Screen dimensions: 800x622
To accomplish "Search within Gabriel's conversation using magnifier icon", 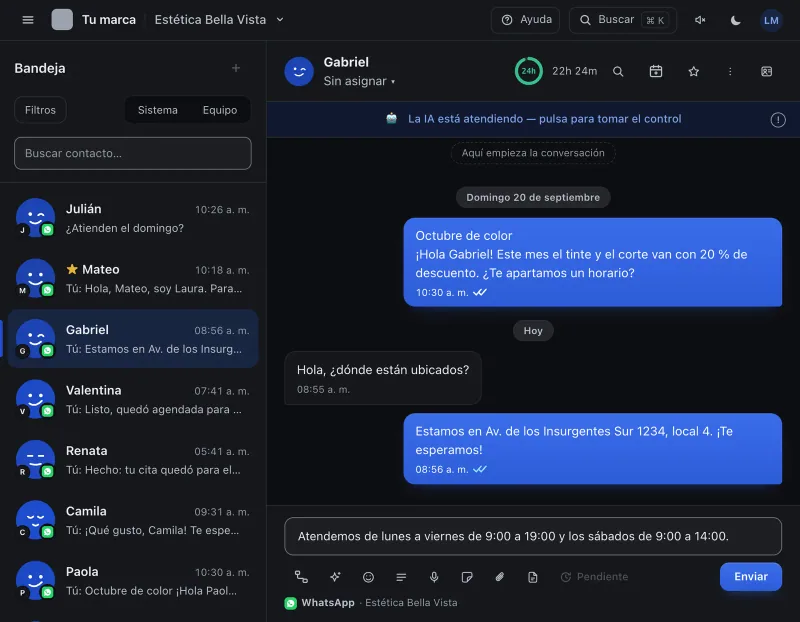I will 618,71.
